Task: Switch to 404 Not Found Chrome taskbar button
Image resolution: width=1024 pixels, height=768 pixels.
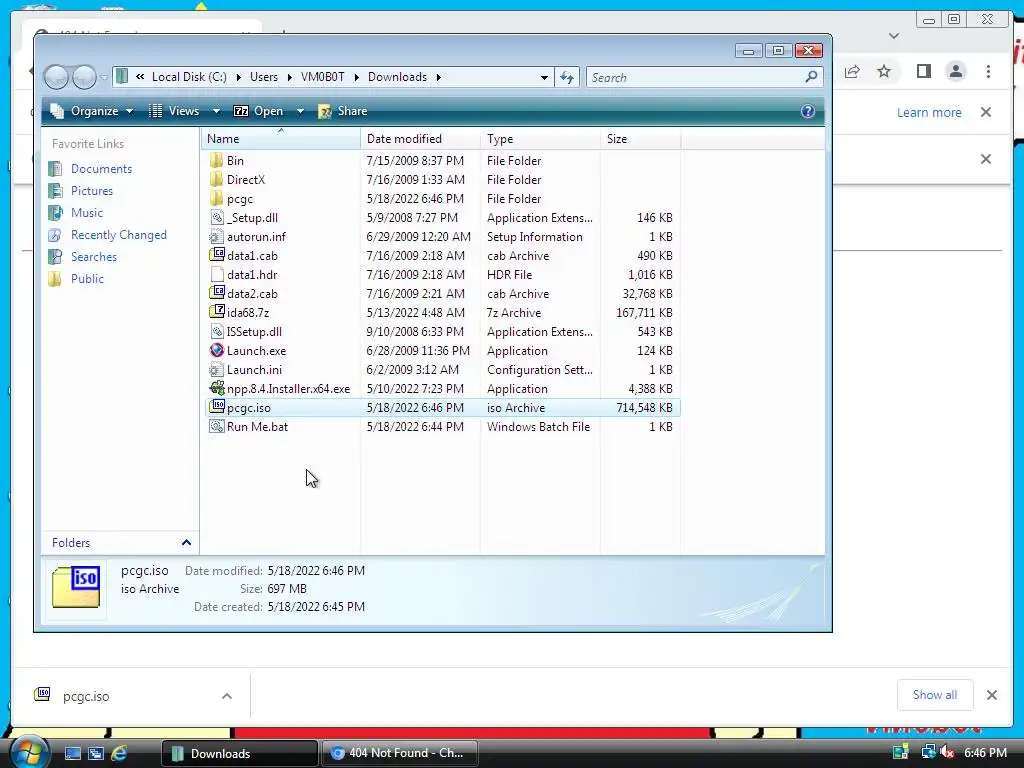Action: click(399, 753)
